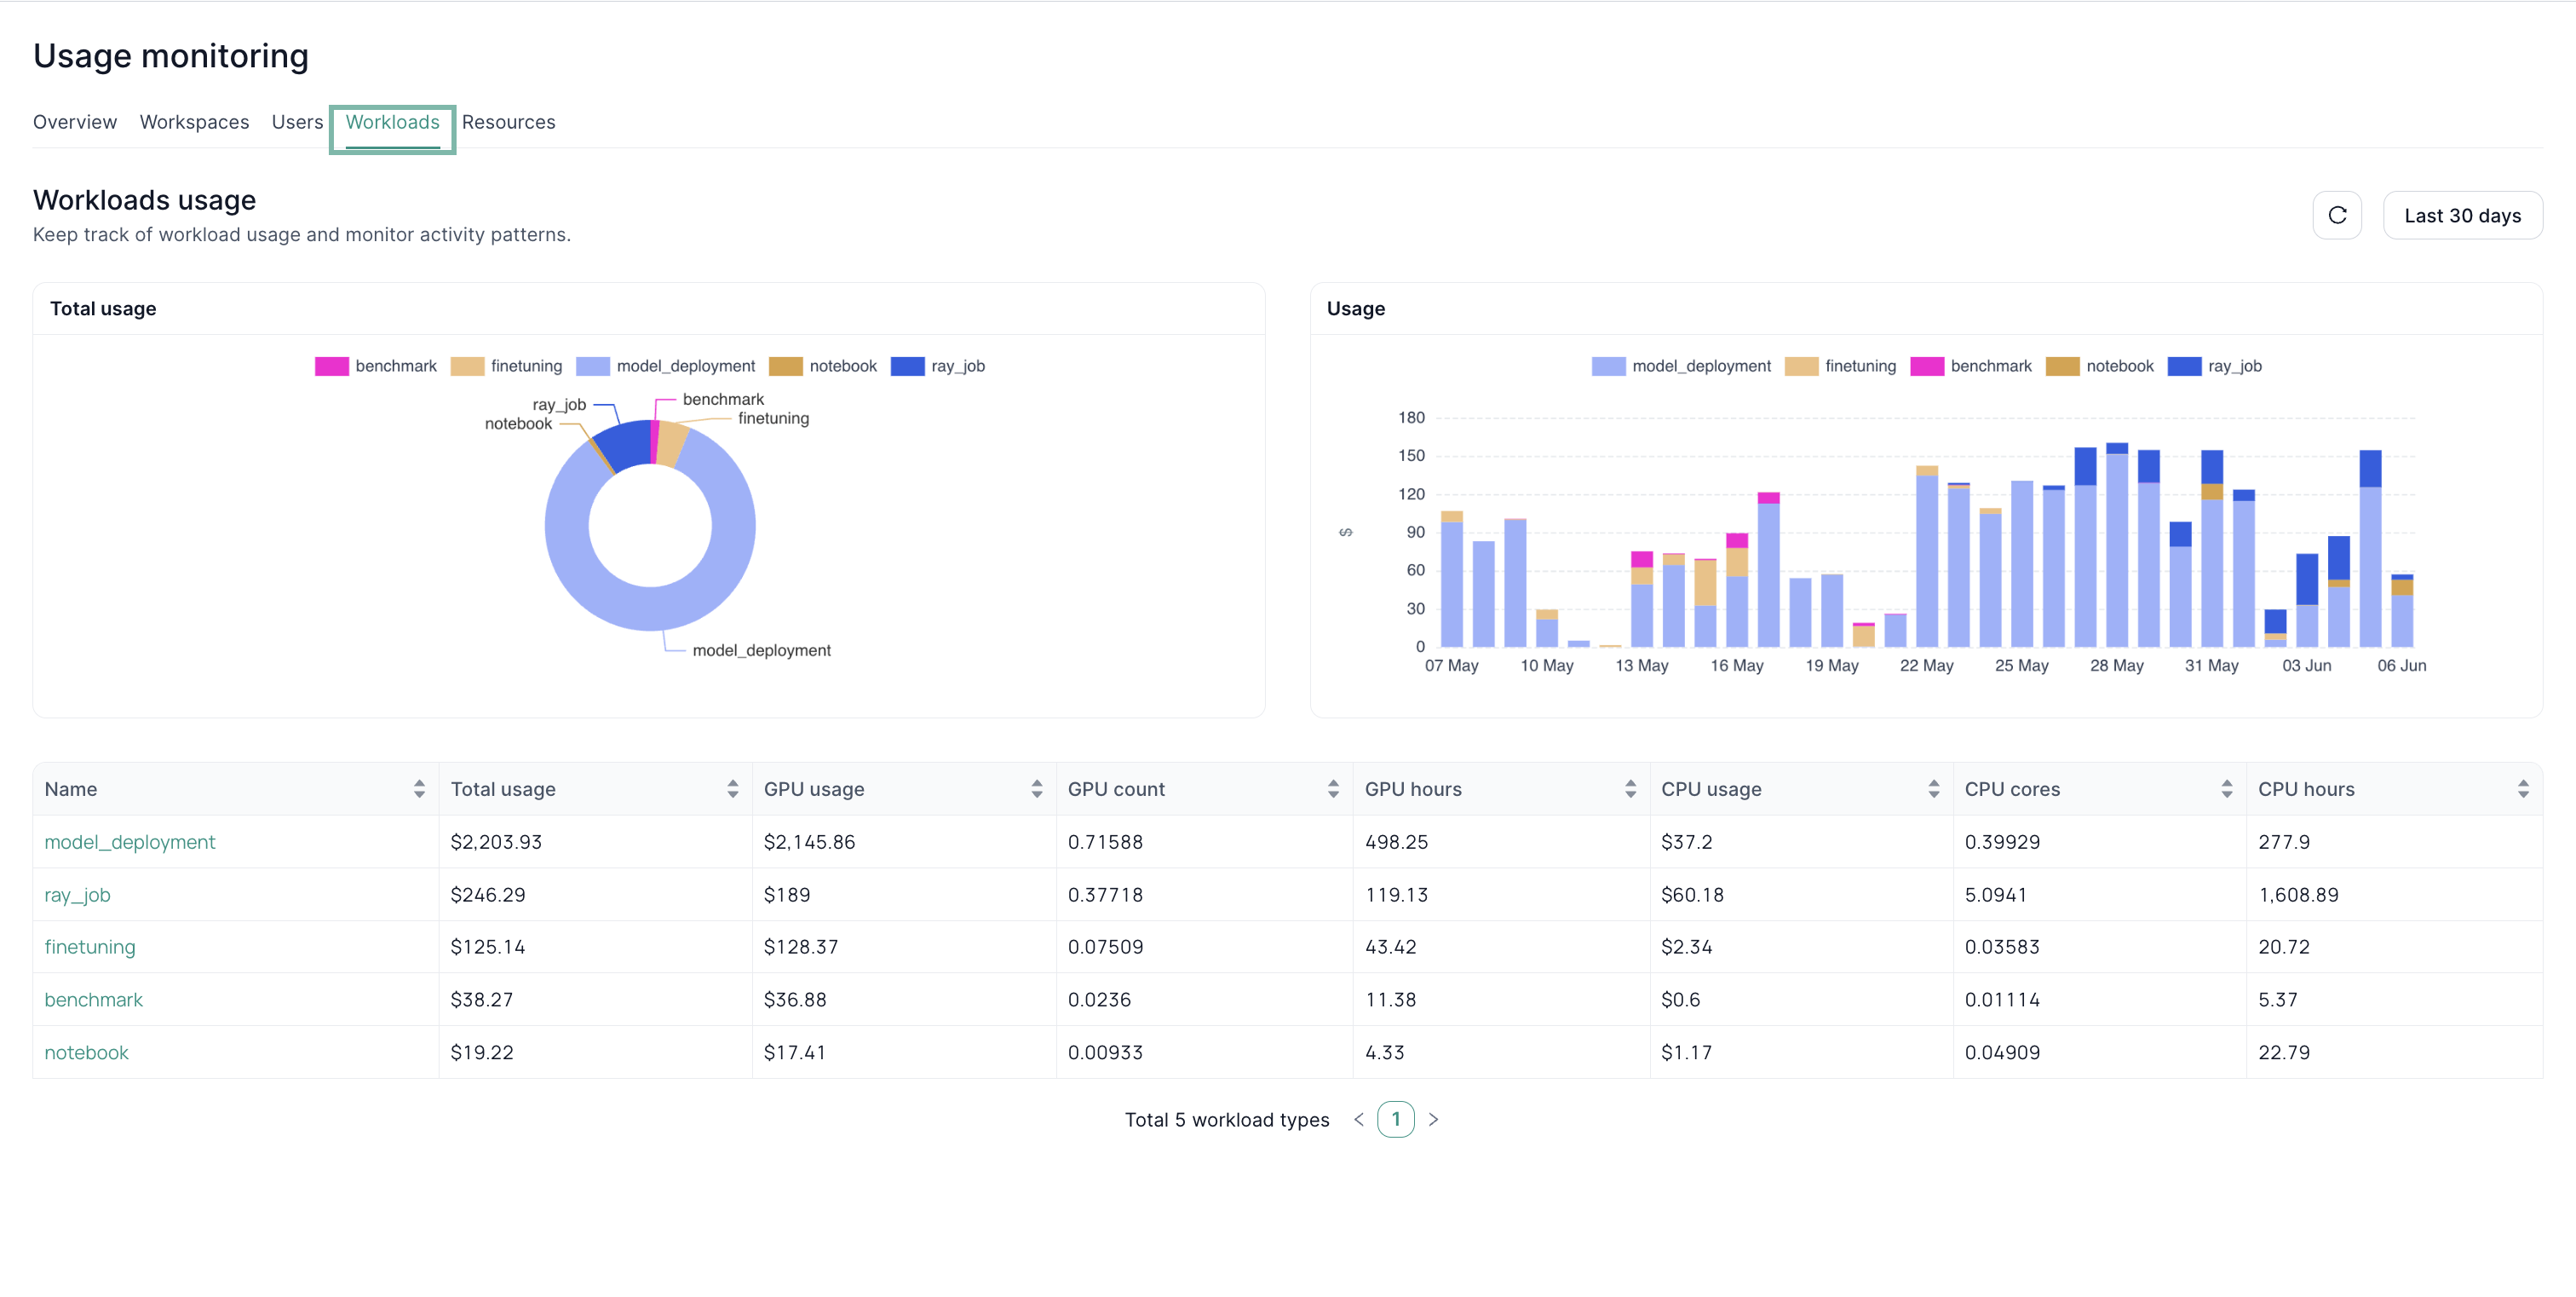The width and height of the screenshot is (2576, 1297).
Task: Sort by GPU usage column arrows
Action: [1036, 789]
